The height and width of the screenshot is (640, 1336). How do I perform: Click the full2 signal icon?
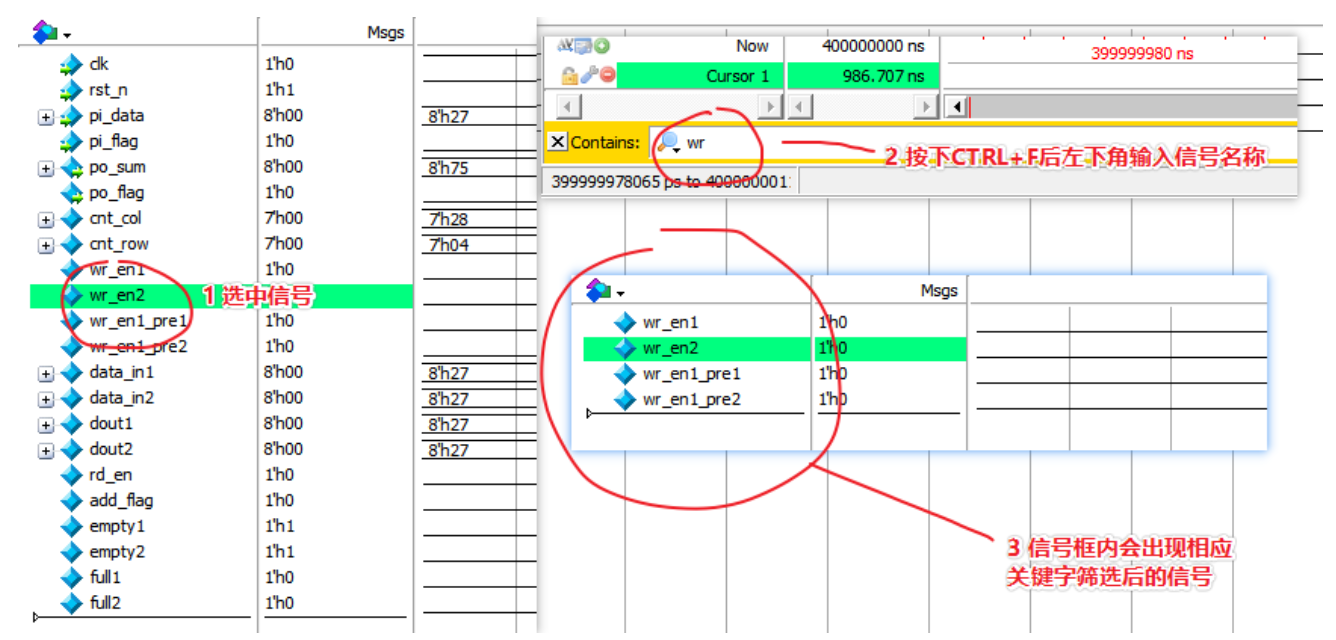(69, 601)
